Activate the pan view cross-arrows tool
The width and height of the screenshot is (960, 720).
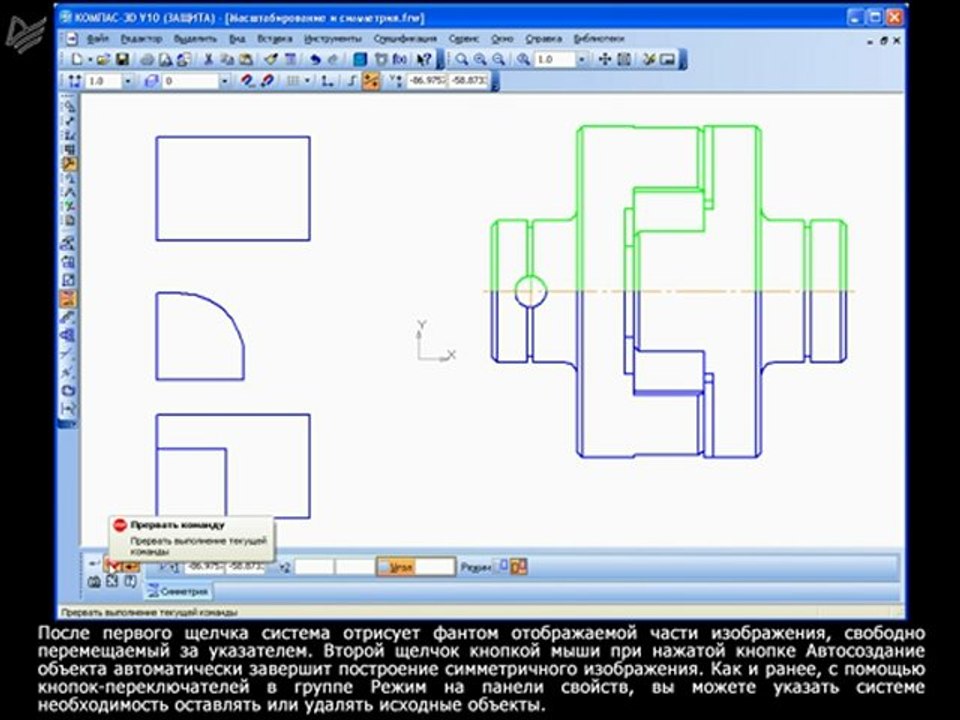click(x=605, y=59)
